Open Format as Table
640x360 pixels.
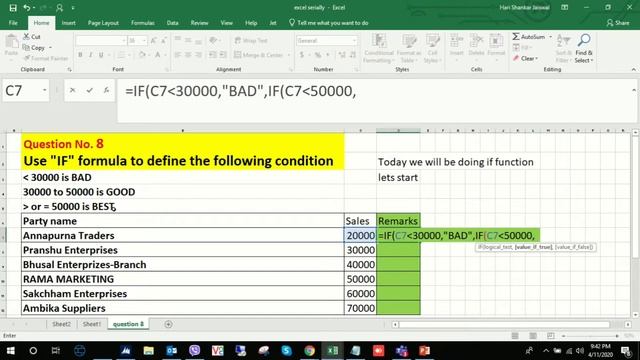(408, 48)
